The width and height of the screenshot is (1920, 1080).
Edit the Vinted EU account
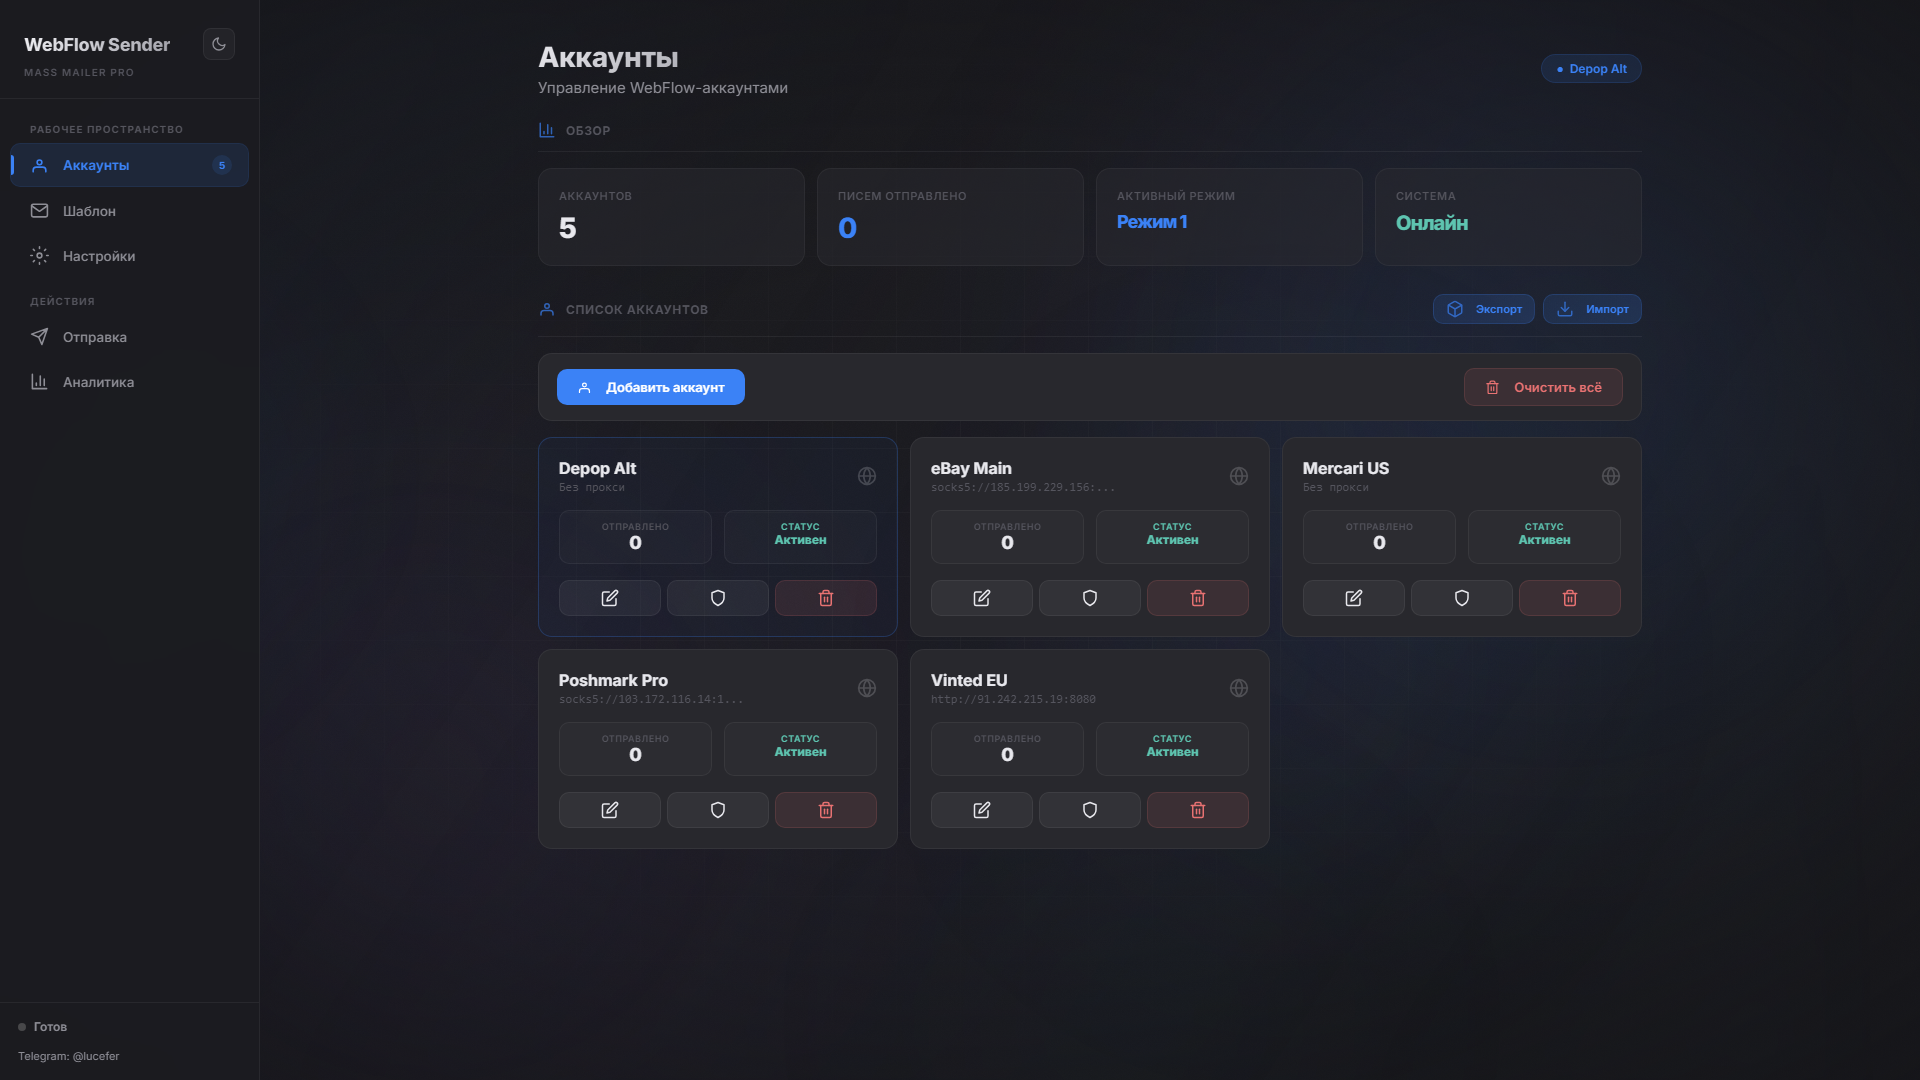click(981, 810)
